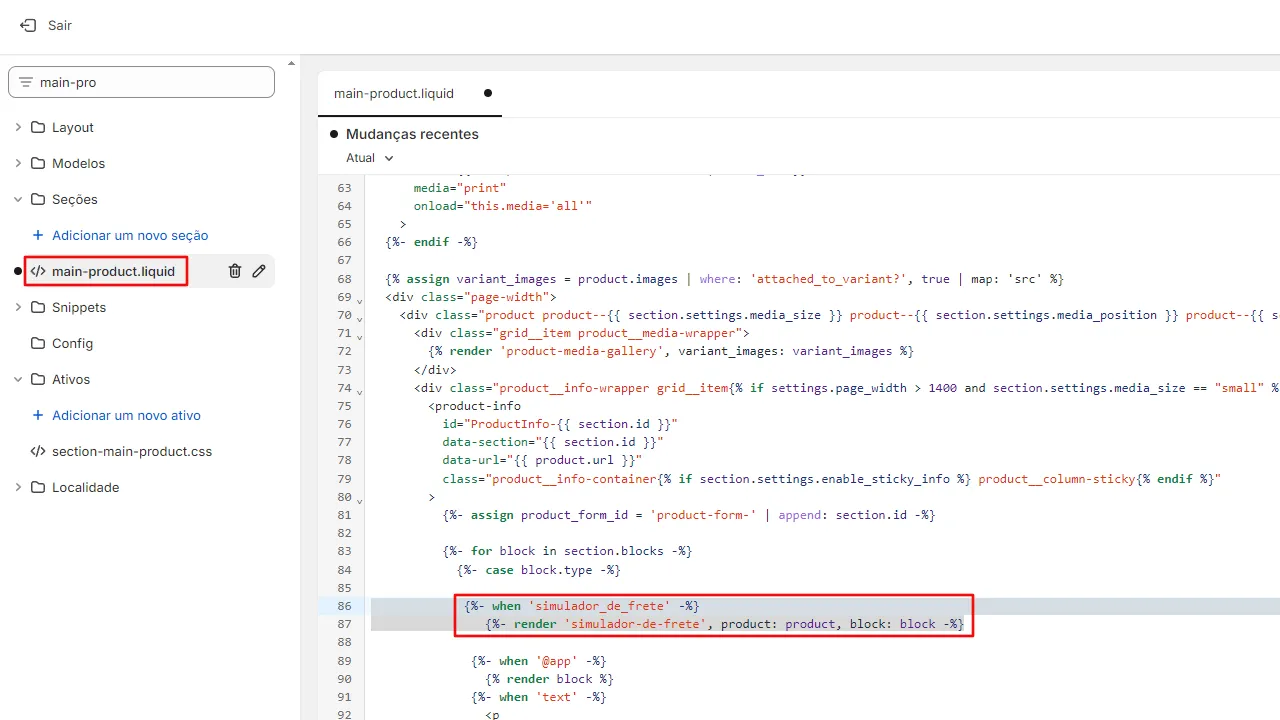
Task: Click 'product-media-gallery' text on line 72
Action: 582,351
